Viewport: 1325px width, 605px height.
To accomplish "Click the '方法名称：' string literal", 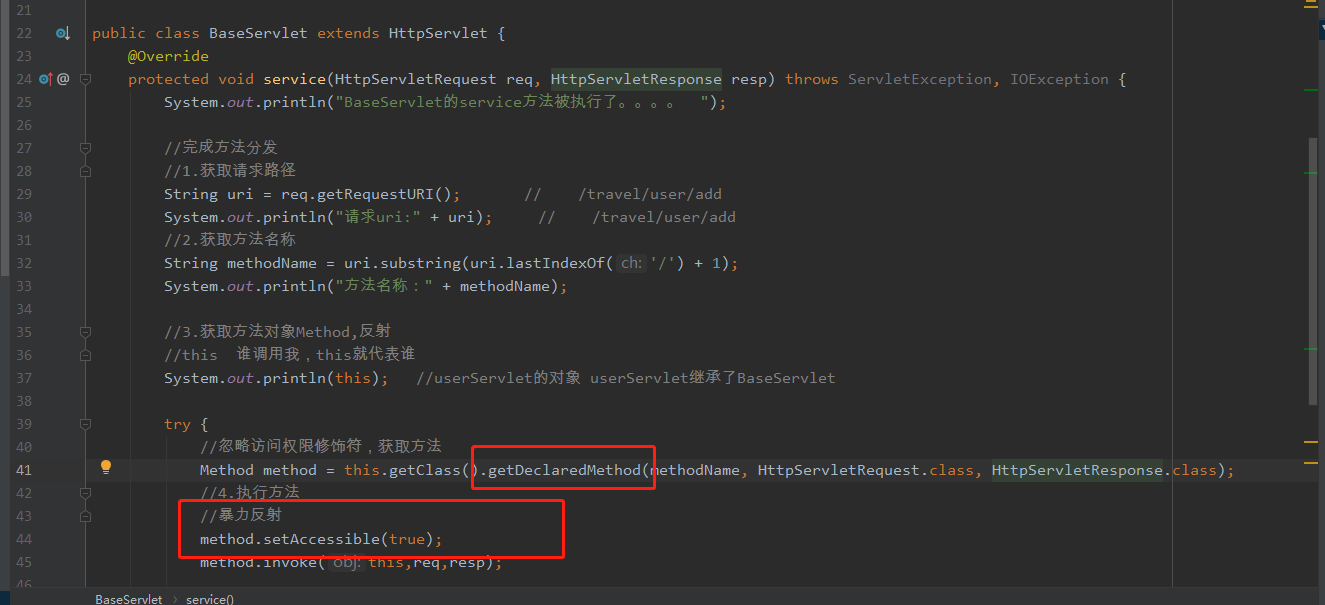I will (x=384, y=286).
